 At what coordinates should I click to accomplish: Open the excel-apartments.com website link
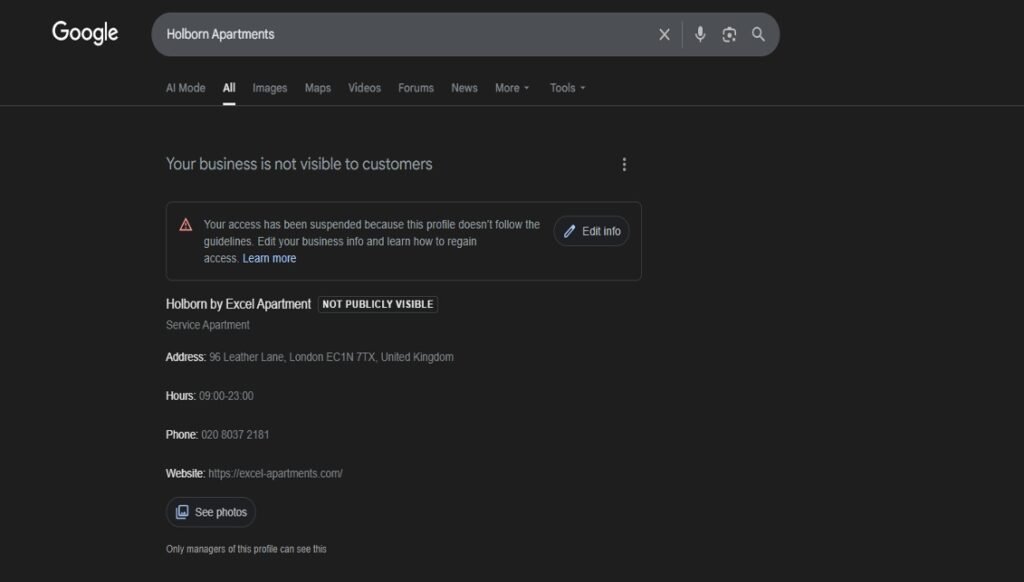275,473
